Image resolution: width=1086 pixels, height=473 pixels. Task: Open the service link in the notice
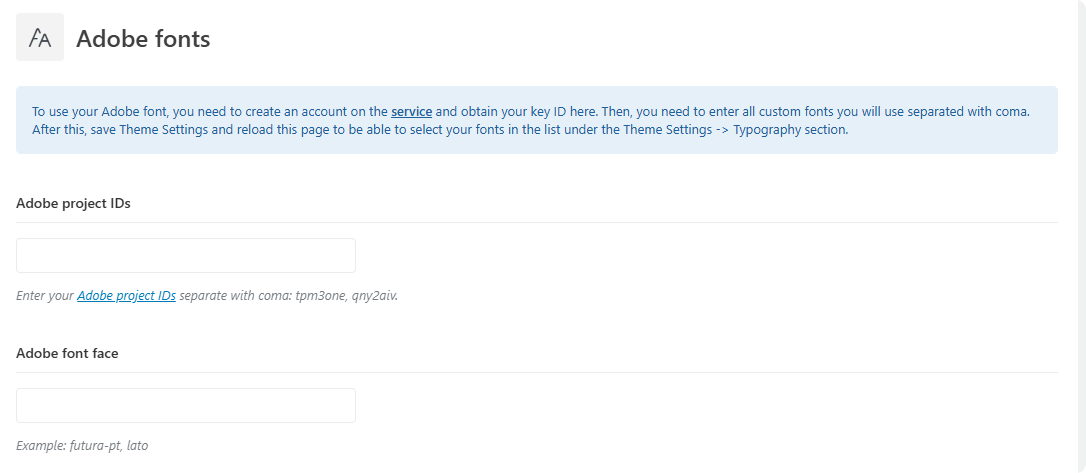coord(411,111)
